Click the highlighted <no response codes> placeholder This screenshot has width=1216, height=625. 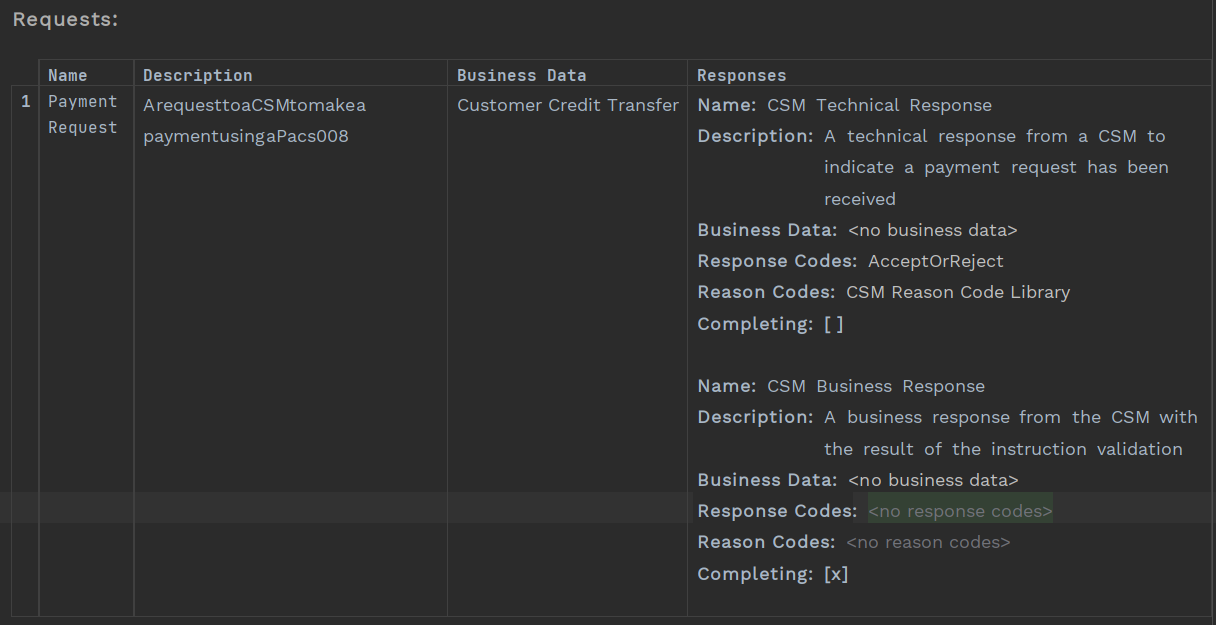click(x=959, y=511)
